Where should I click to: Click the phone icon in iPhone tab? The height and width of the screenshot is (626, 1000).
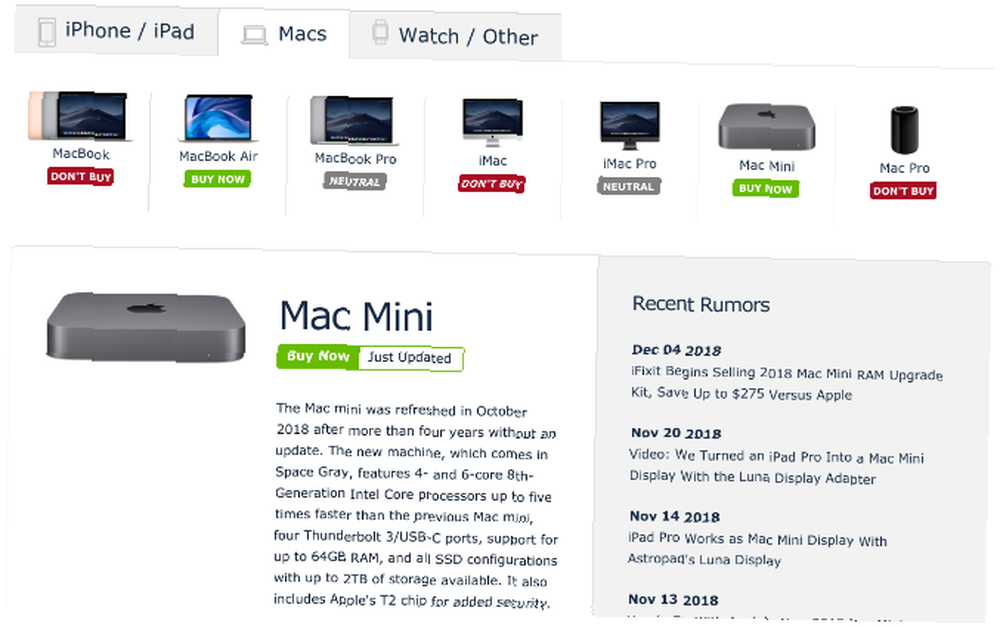click(47, 33)
